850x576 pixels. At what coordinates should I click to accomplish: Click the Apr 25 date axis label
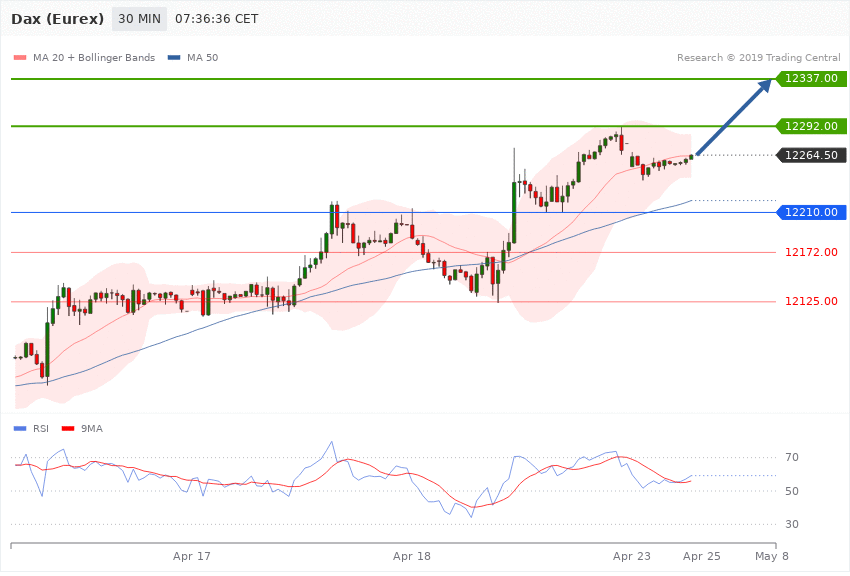pyautogui.click(x=701, y=556)
